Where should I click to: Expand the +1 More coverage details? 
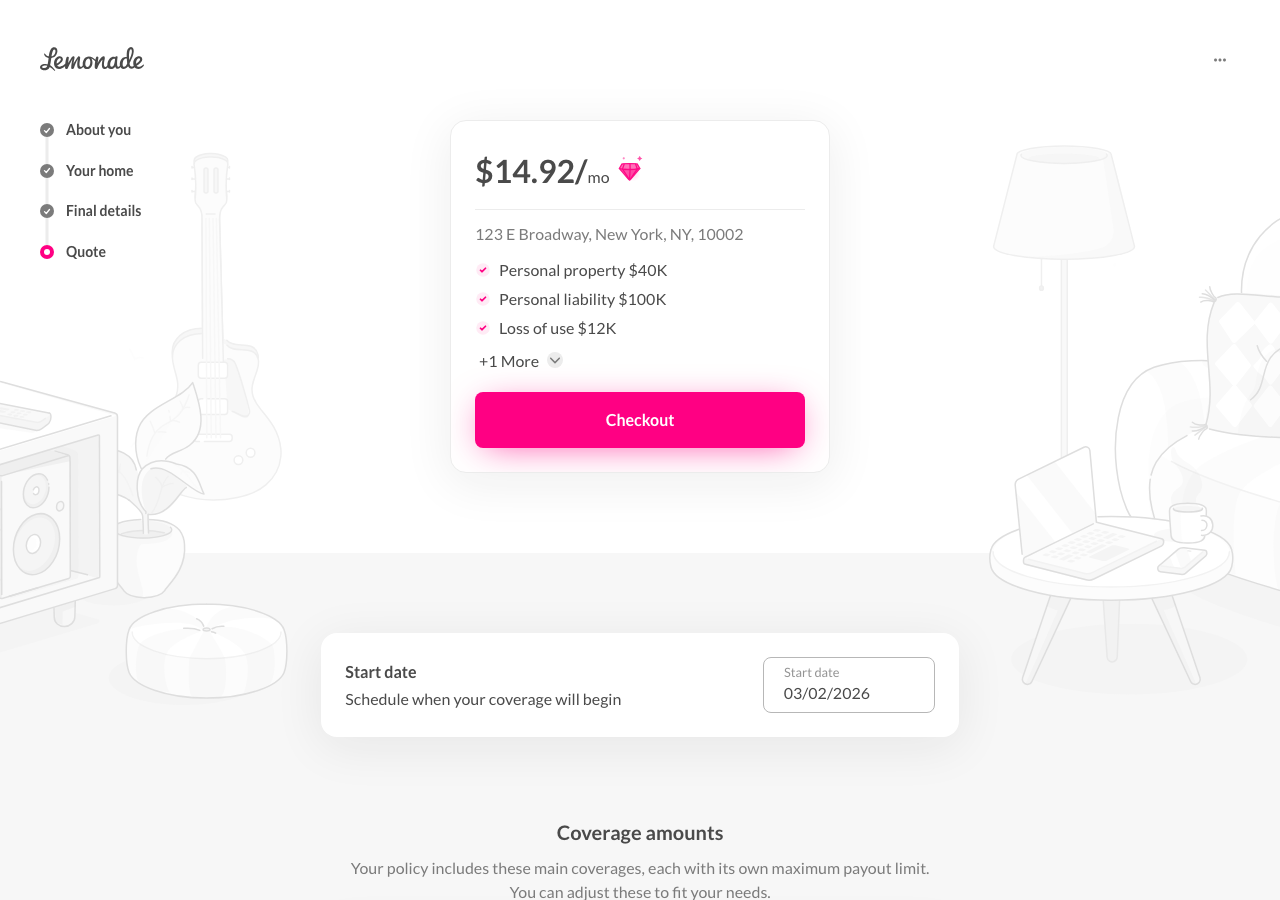[x=508, y=360]
